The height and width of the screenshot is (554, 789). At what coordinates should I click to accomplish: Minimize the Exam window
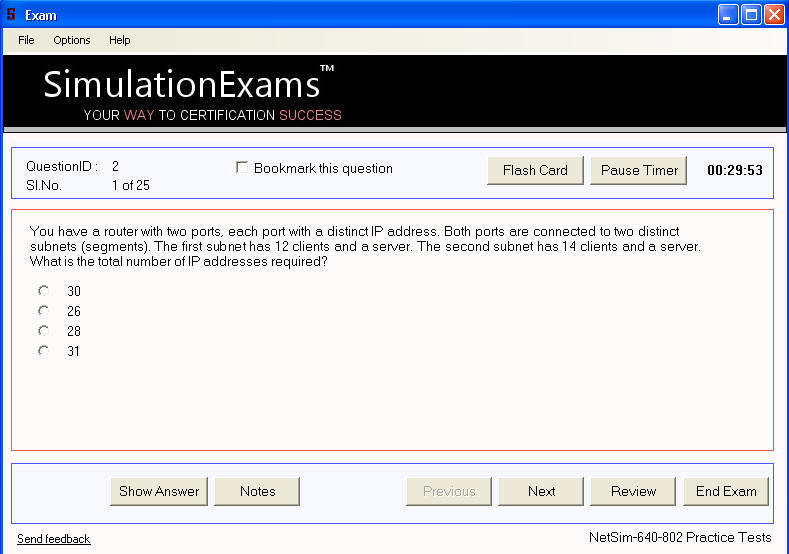(x=728, y=15)
